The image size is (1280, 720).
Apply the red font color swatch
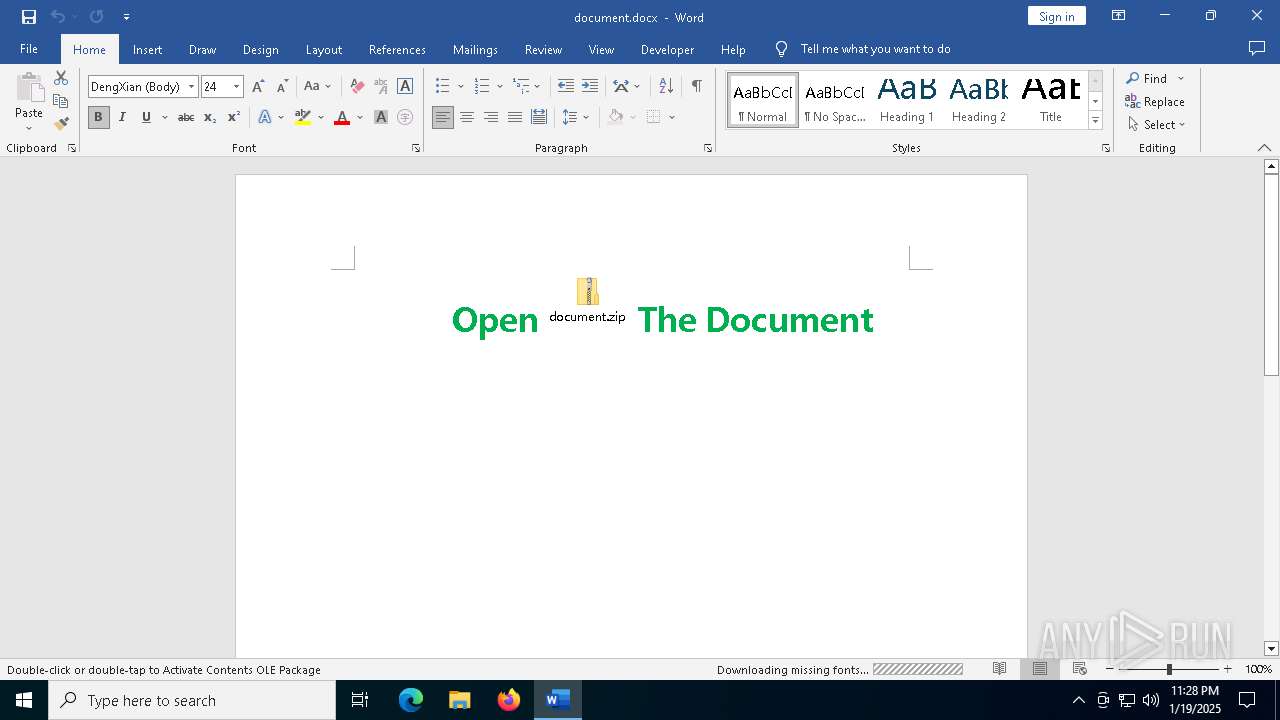tap(342, 117)
